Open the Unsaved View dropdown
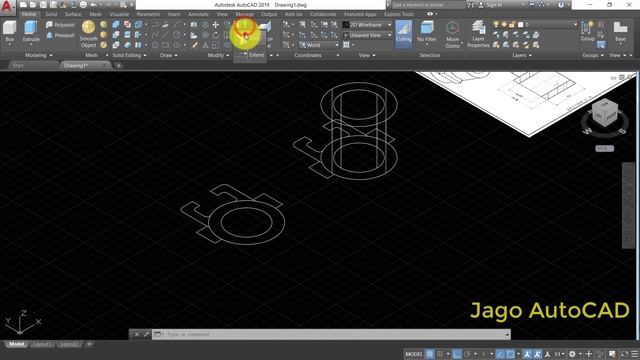Viewport: 640px width, 360px height. [367, 36]
